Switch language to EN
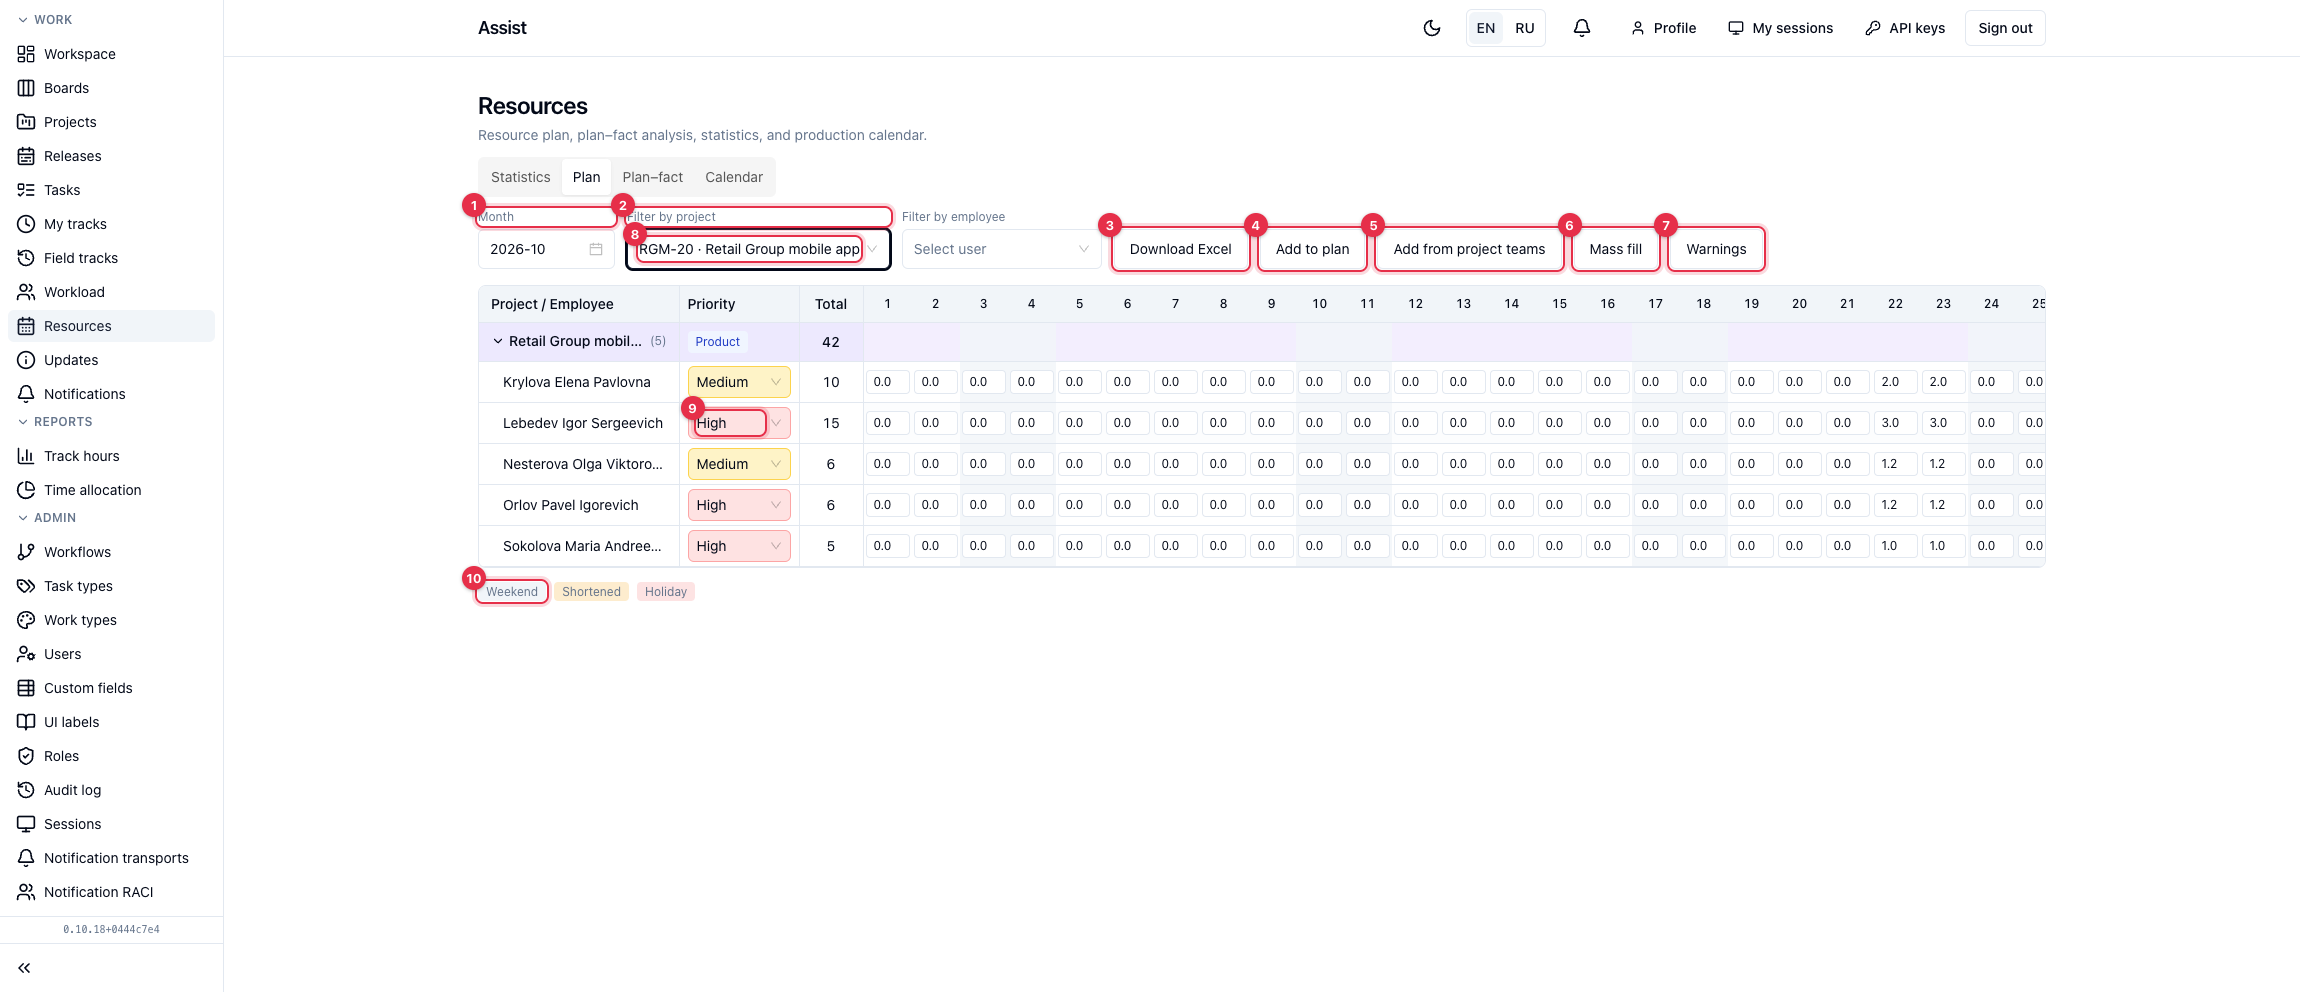Viewport: 2300px width, 992px height. 1486,28
